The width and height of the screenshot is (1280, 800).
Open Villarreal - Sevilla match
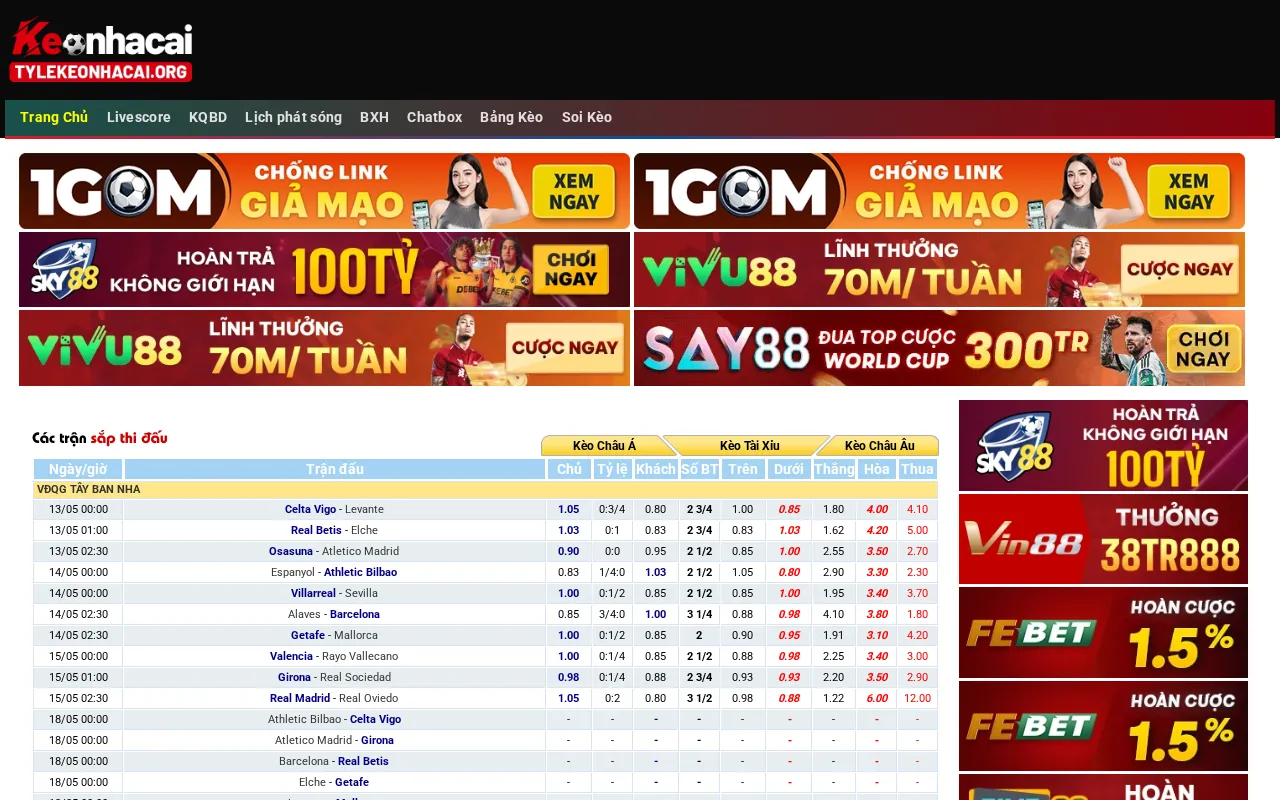point(334,593)
